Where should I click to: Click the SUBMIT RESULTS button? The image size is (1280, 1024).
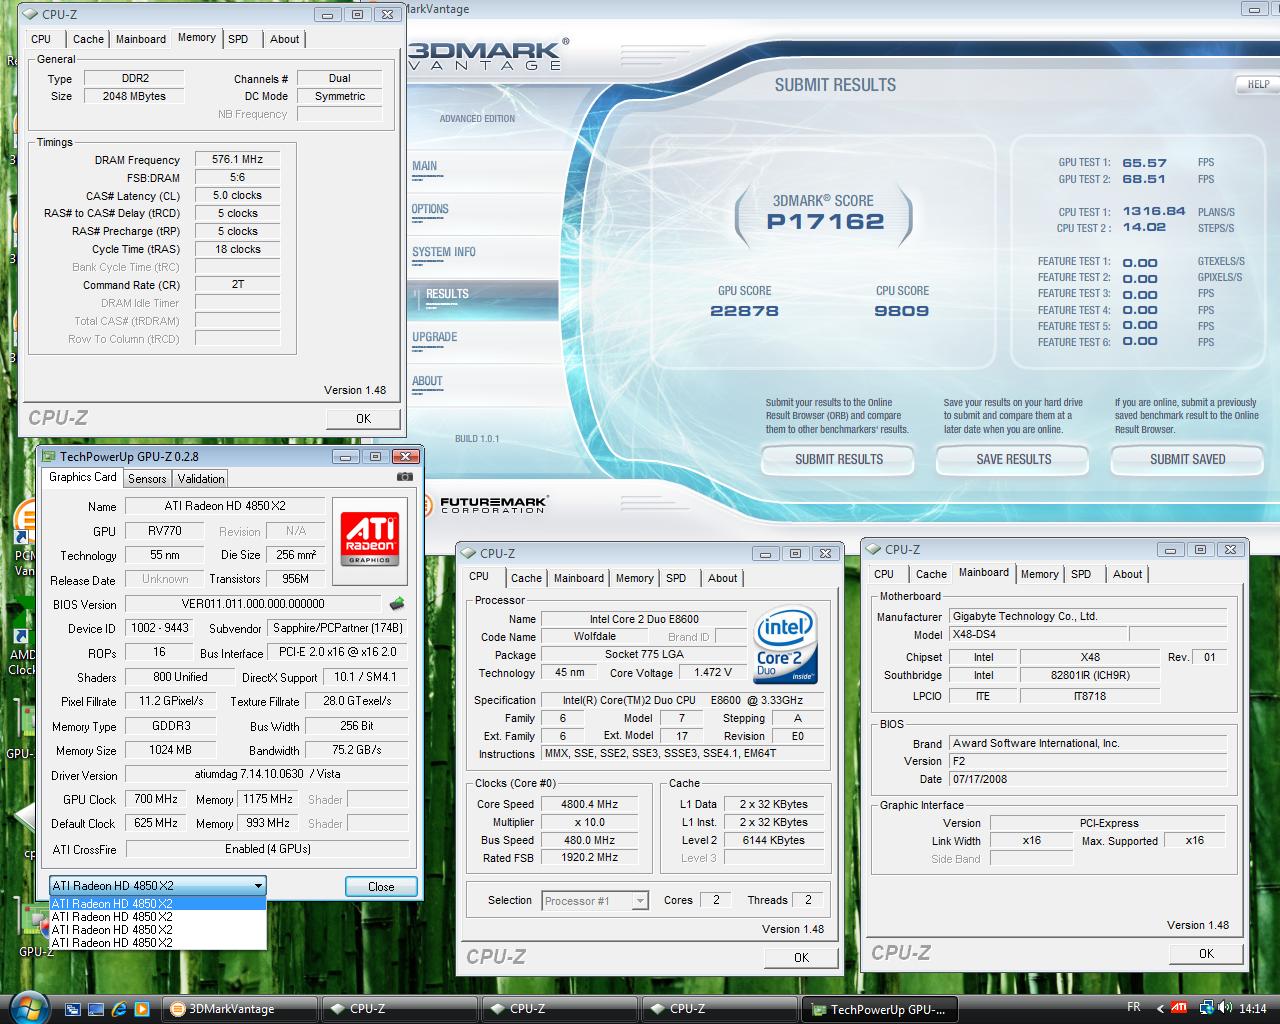839,459
